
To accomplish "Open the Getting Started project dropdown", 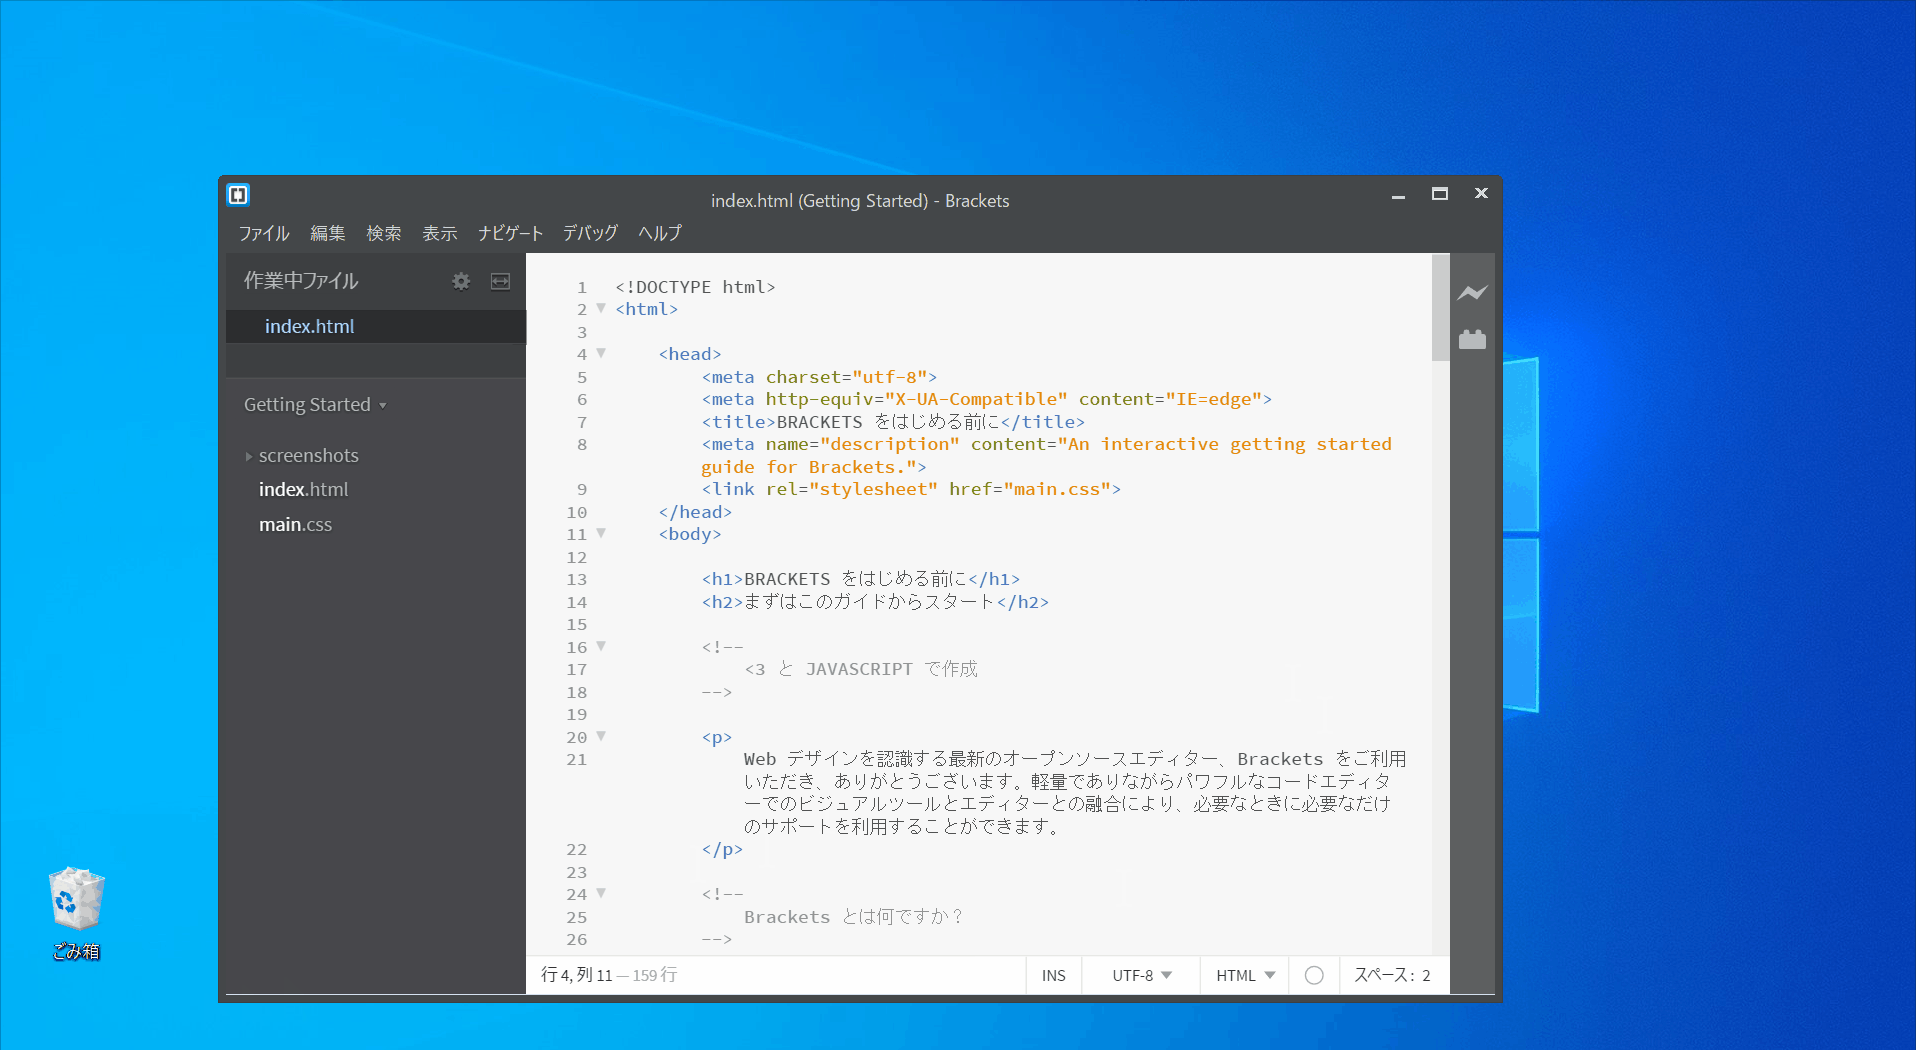I will pos(315,405).
